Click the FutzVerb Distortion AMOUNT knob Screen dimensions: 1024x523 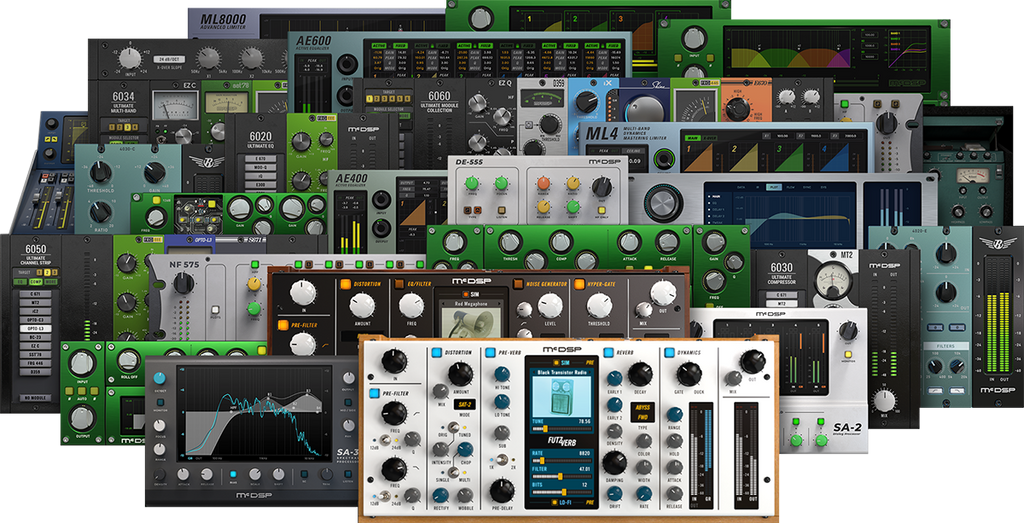coord(460,373)
